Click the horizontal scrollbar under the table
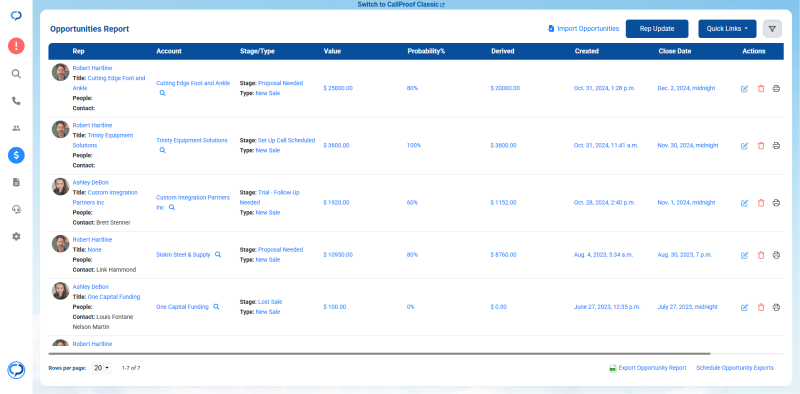Image resolution: width=800 pixels, height=394 pixels. [x=380, y=353]
